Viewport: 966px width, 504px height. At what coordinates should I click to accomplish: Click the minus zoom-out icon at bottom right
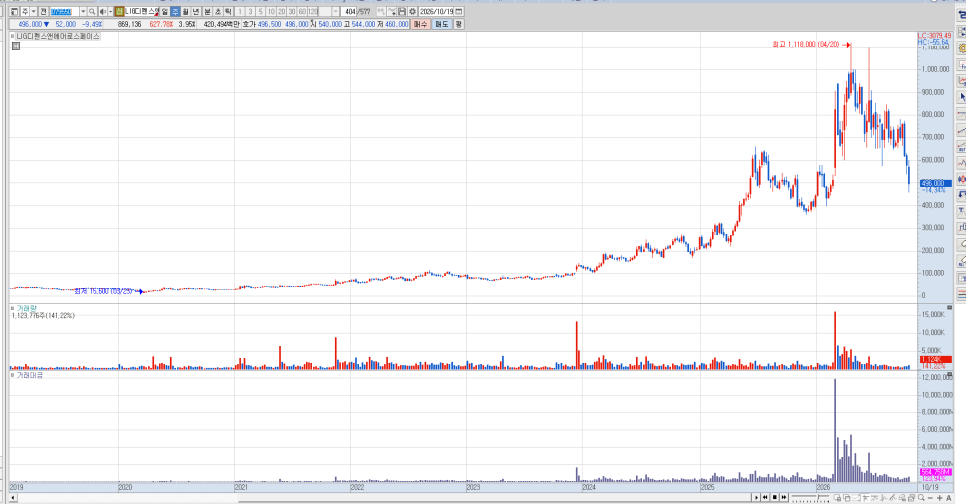930,497
